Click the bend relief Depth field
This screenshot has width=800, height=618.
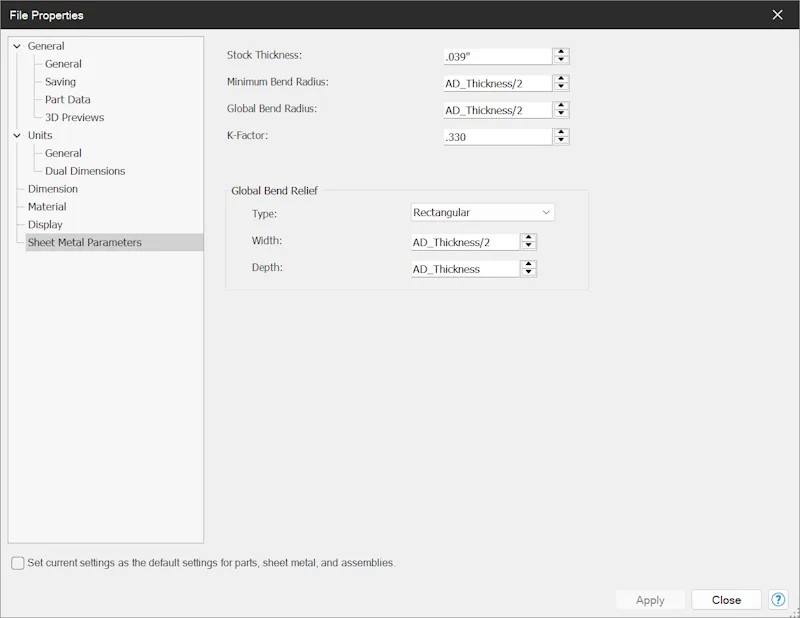(465, 269)
